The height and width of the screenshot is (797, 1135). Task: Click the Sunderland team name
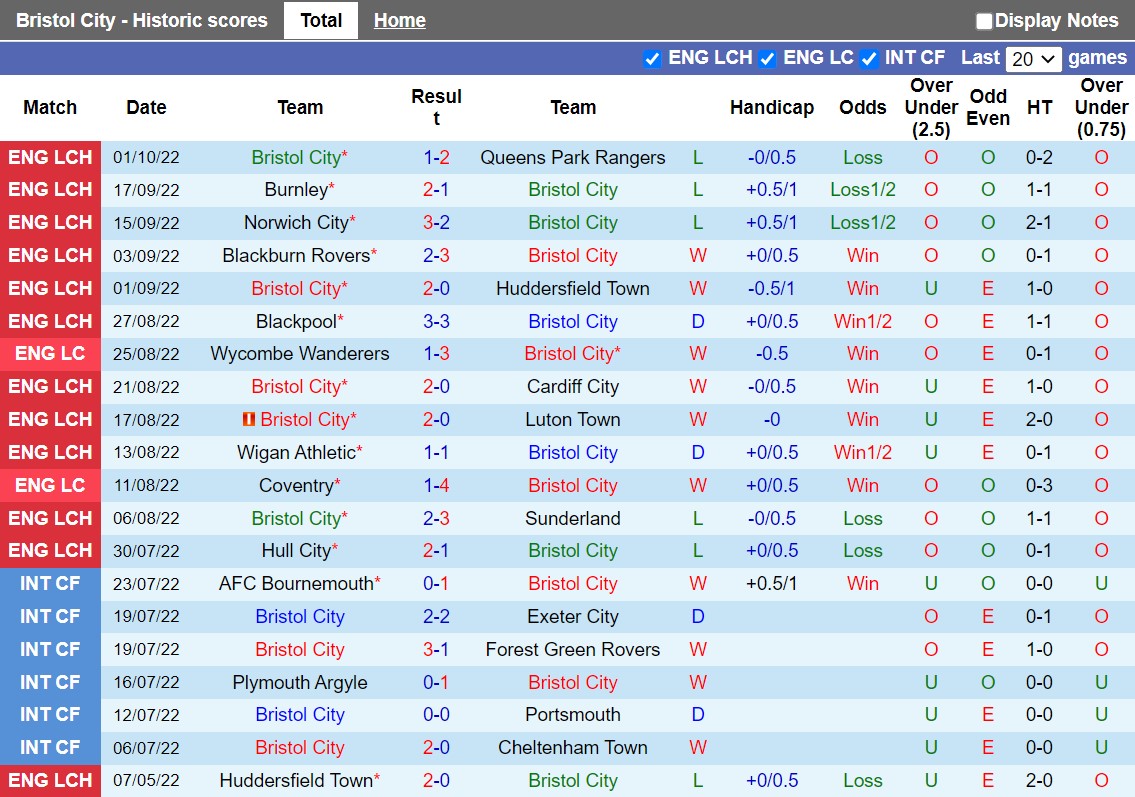pos(573,518)
